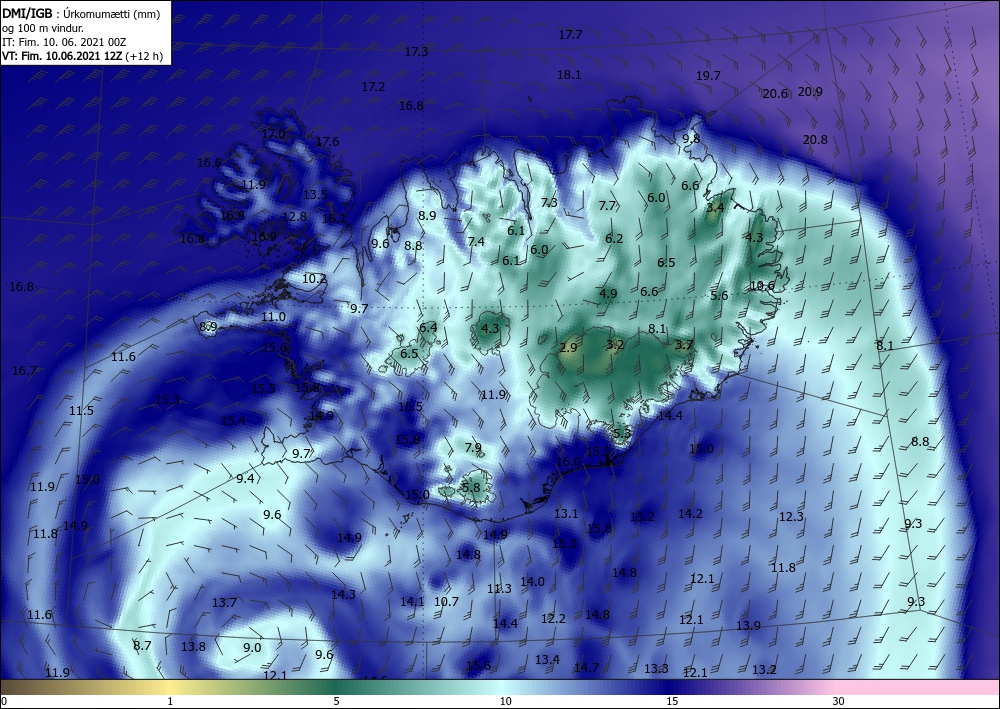1000x709 pixels.
Task: Click the 7.9 value
Action: (x=473, y=447)
